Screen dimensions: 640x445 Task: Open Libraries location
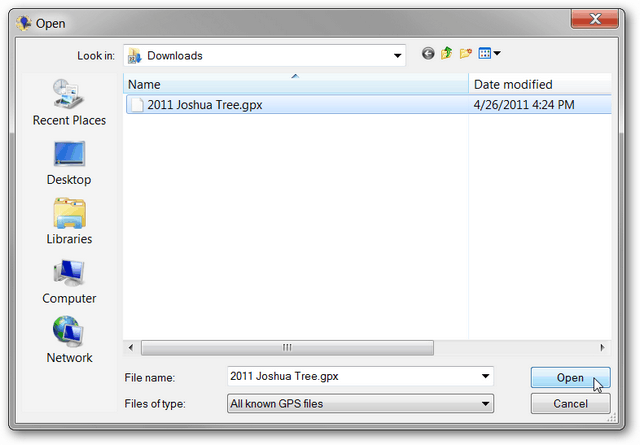click(69, 221)
